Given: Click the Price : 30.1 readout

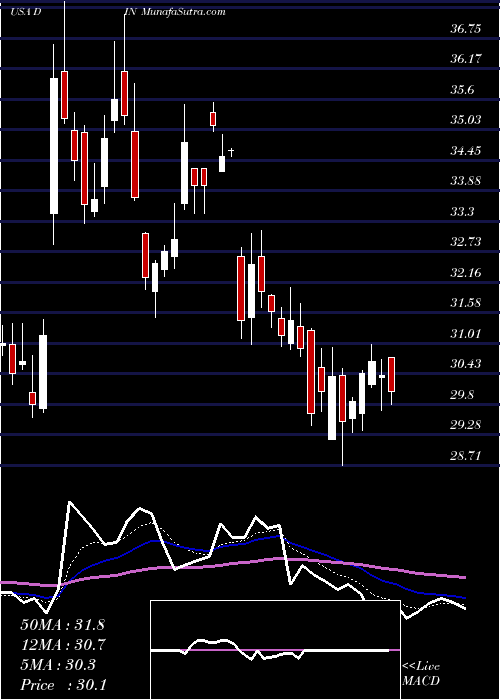Looking at the screenshot, I should (63, 685).
